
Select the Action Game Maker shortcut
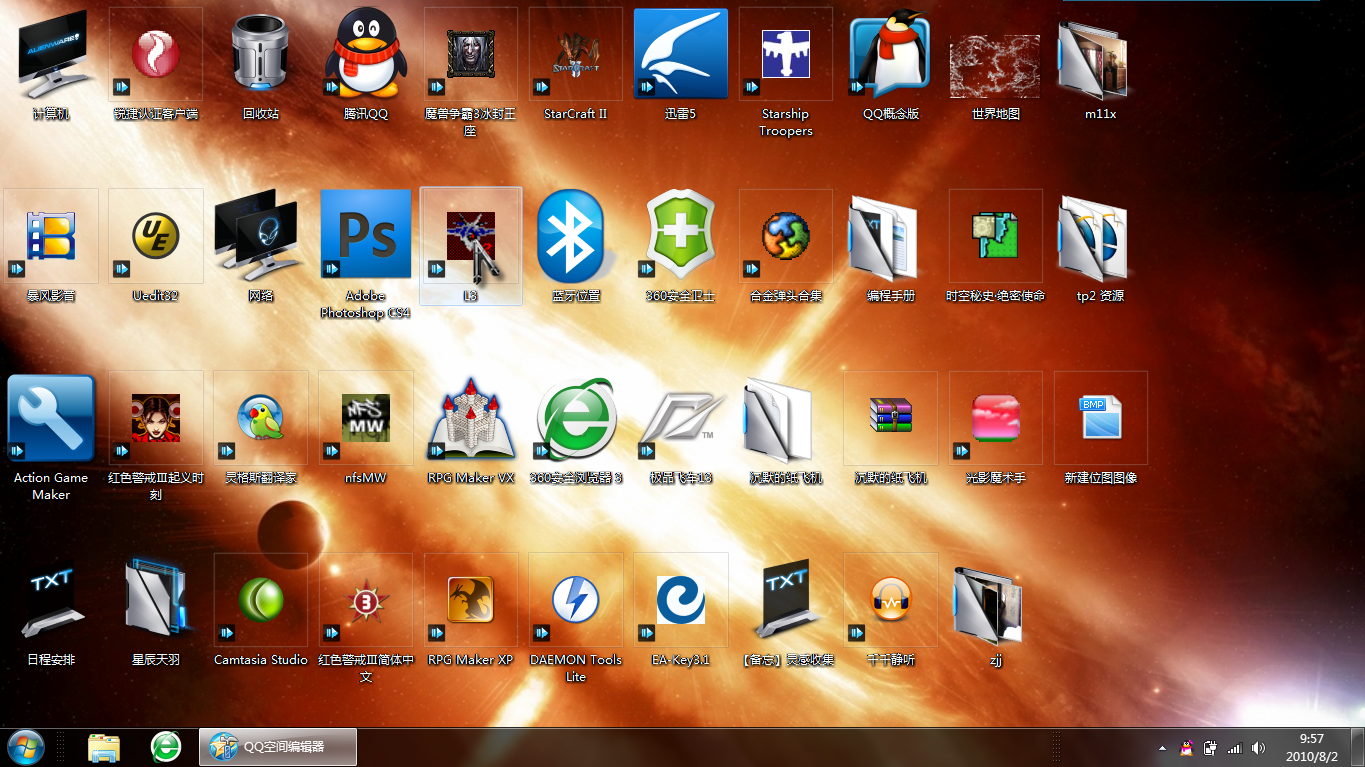(51, 418)
